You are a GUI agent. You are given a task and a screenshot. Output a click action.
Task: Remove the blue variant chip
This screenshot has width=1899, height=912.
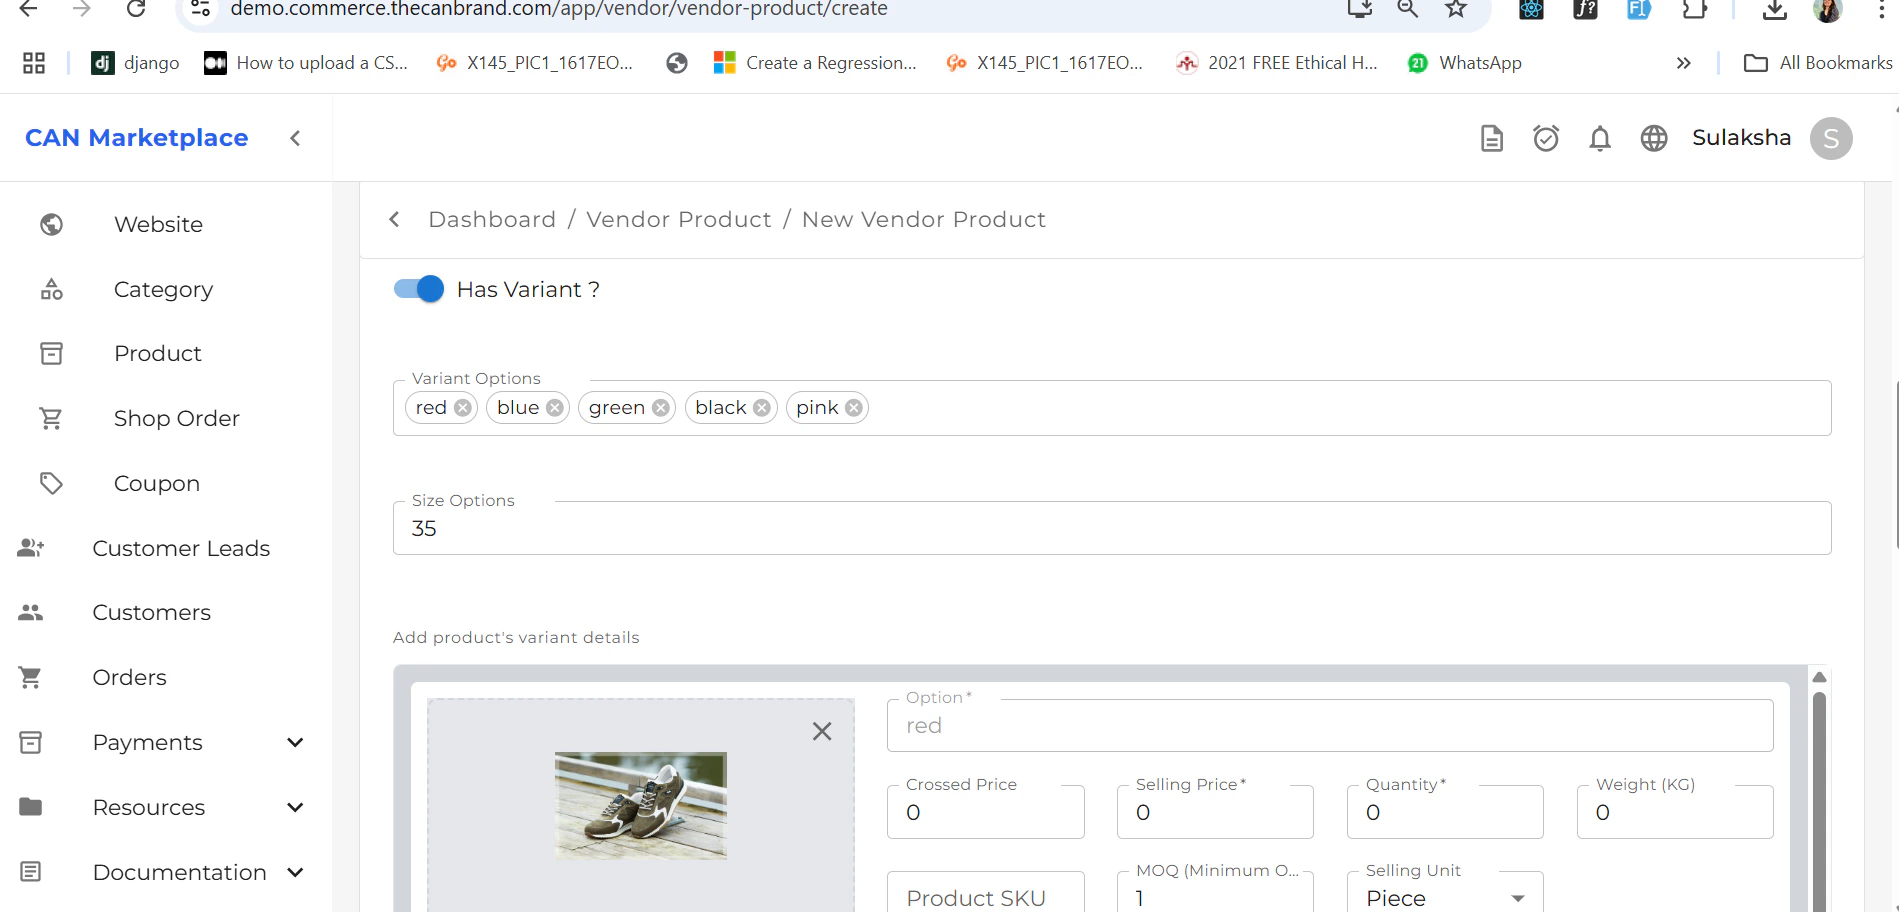[x=555, y=408]
